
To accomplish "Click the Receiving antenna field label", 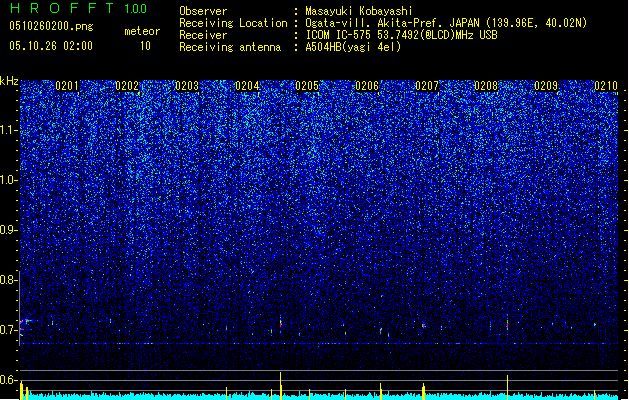I will [230, 47].
